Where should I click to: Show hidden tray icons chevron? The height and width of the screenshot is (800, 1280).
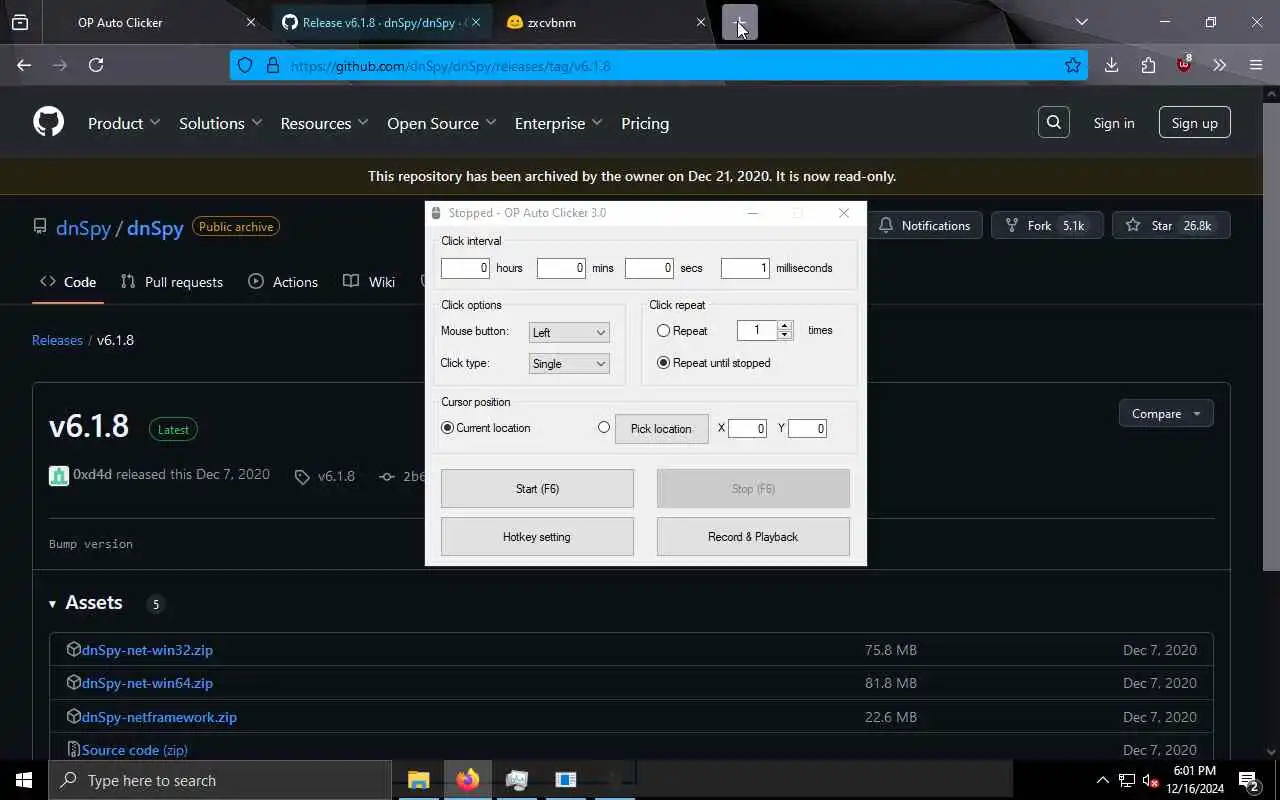[1103, 780]
